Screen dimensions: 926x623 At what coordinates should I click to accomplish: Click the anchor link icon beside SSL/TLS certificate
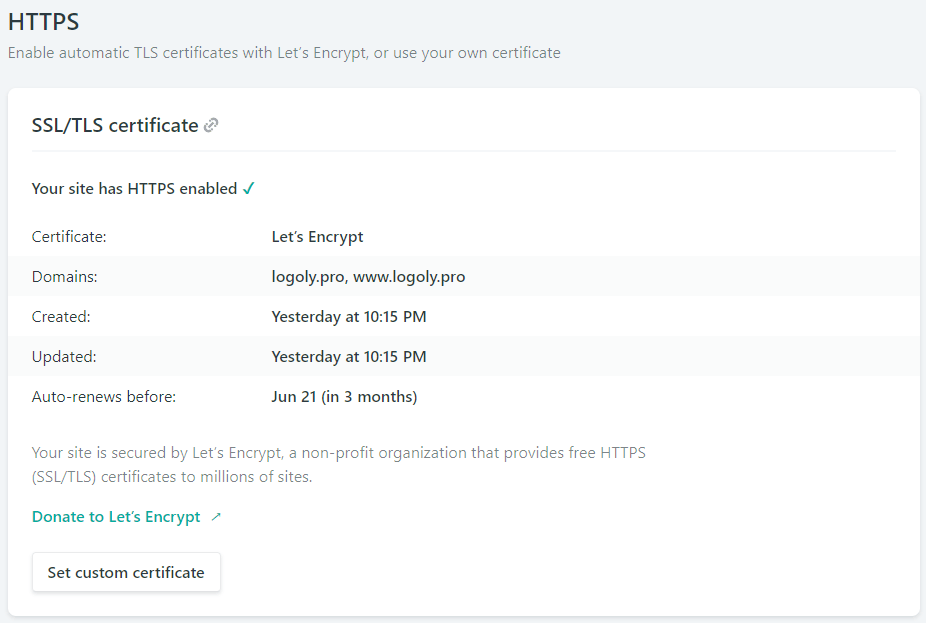211,126
